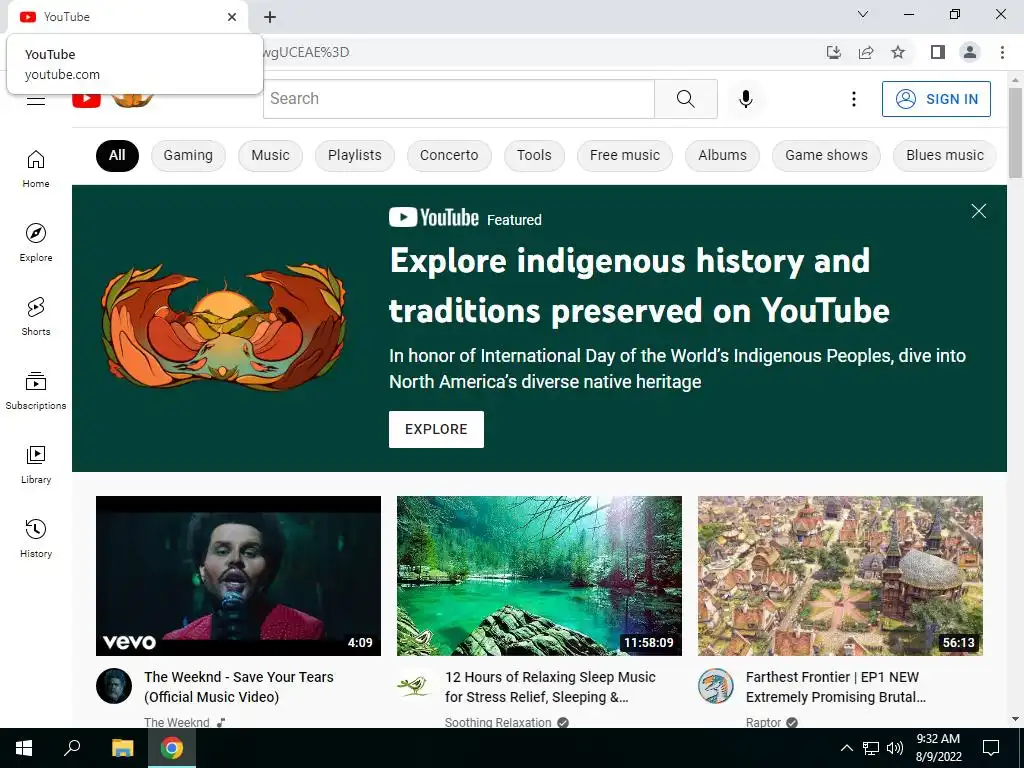Open File Explorer from taskbar
1024x768 pixels.
pos(122,748)
